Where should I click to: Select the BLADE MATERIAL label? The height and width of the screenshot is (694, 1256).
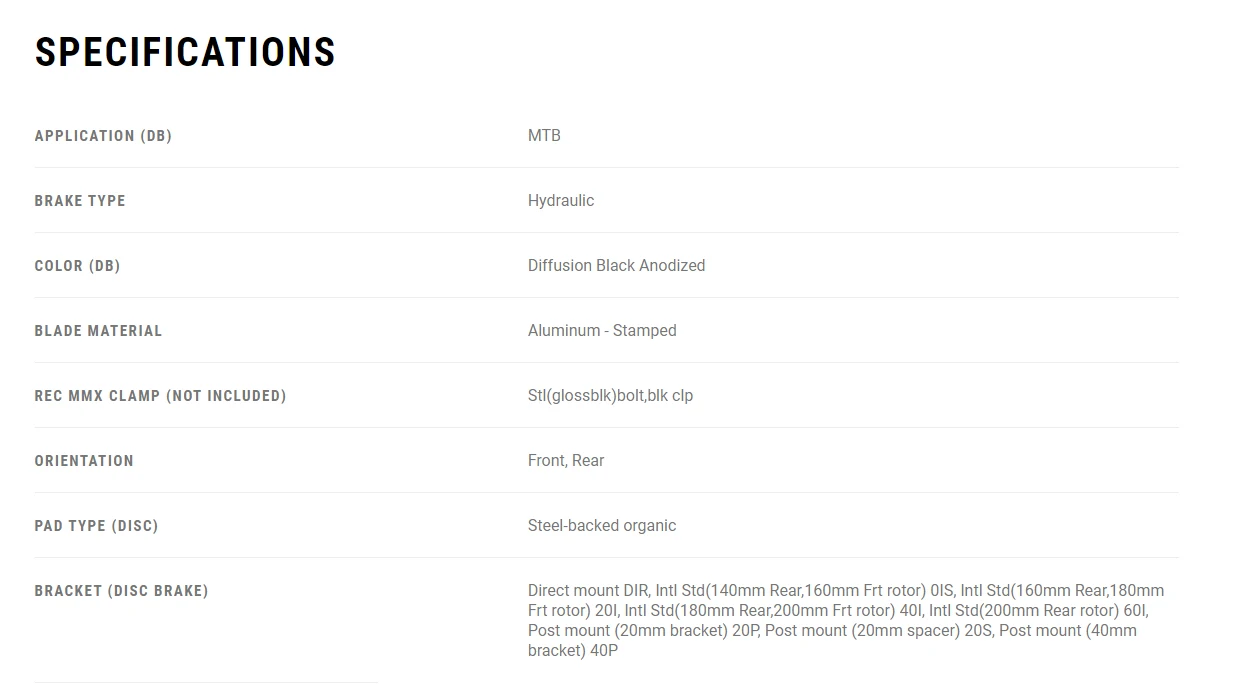[98, 331]
